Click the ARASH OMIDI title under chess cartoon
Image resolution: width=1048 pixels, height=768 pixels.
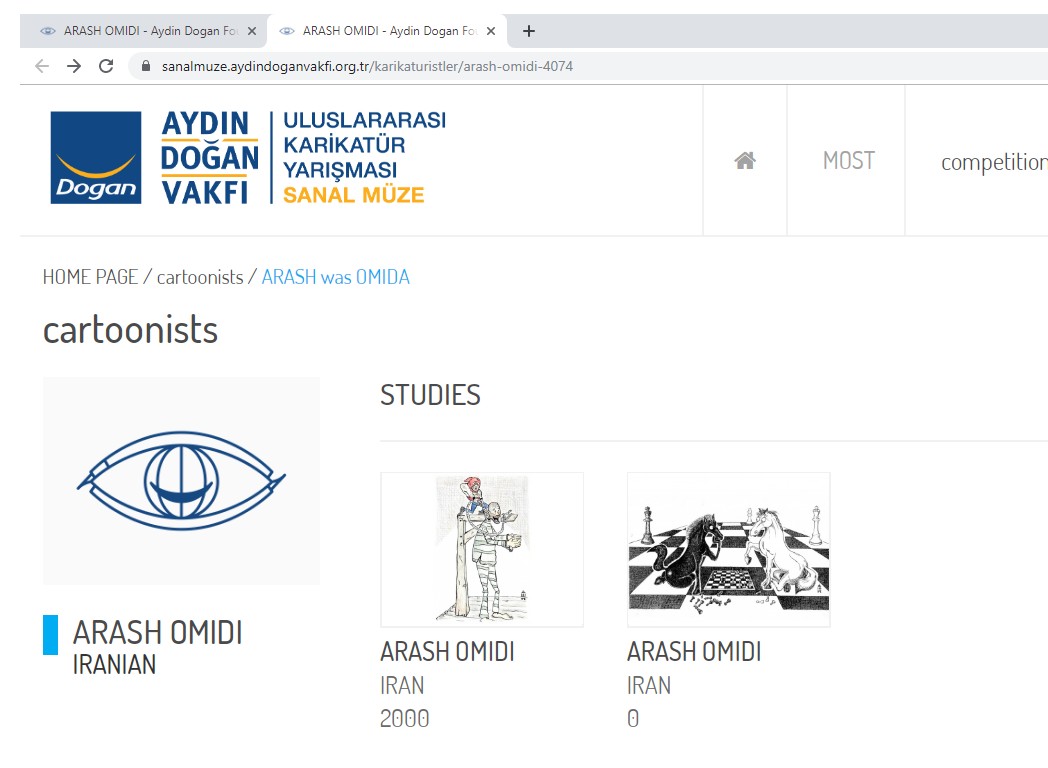(x=694, y=652)
